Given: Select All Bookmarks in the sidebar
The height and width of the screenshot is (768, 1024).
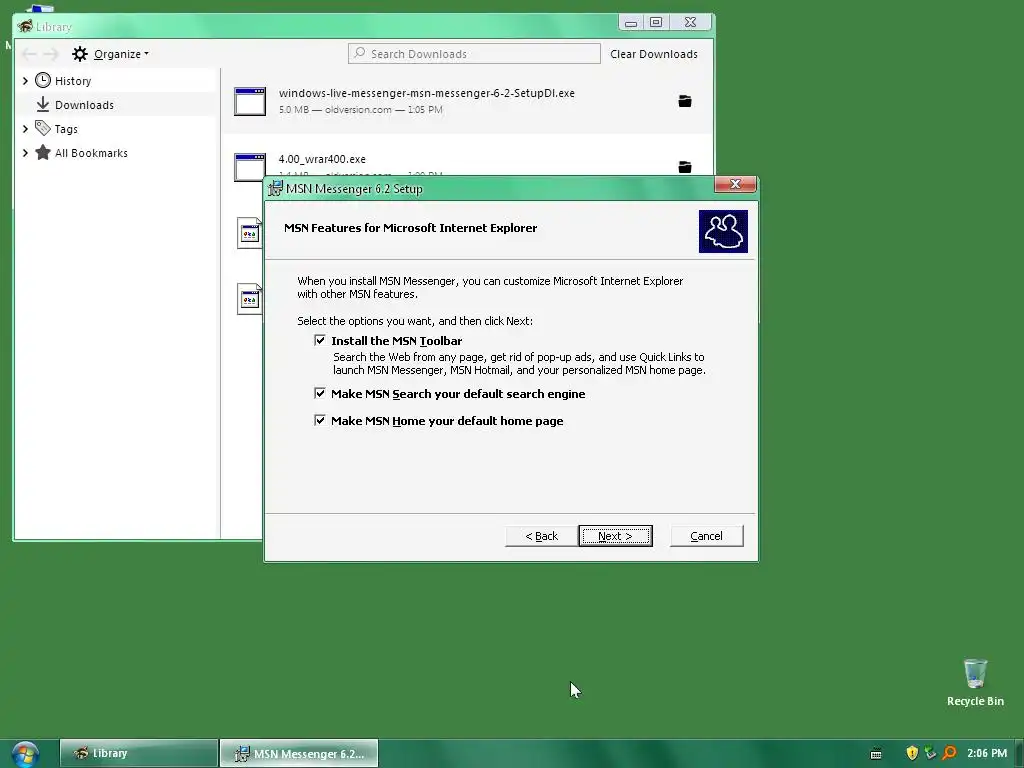Looking at the screenshot, I should click(x=91, y=153).
